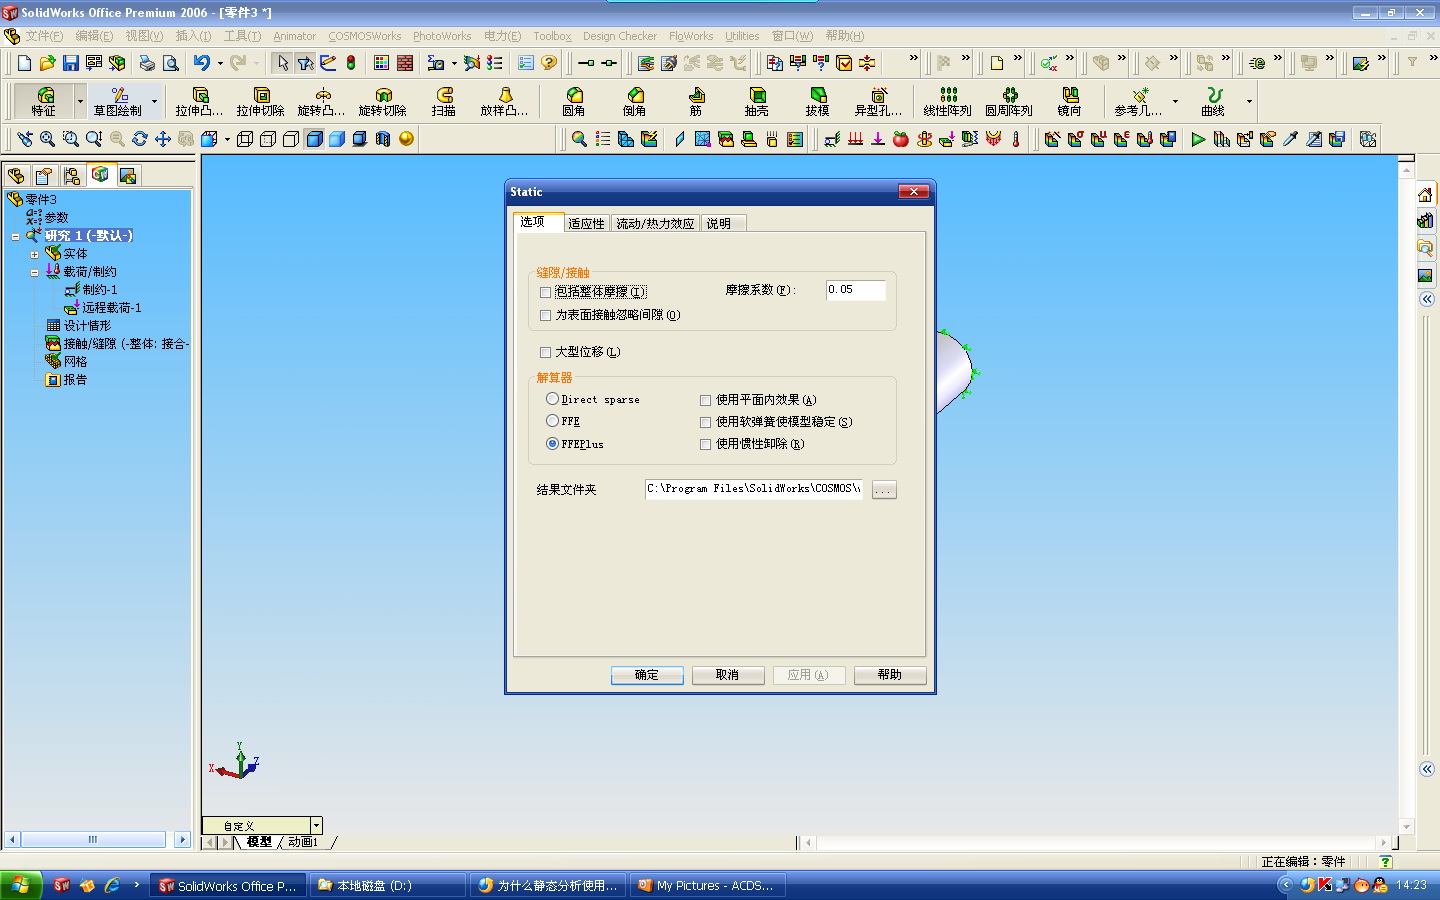Viewport: 1440px width, 900px height.
Task: Click the 圆角 fillet tool
Action: pos(573,101)
